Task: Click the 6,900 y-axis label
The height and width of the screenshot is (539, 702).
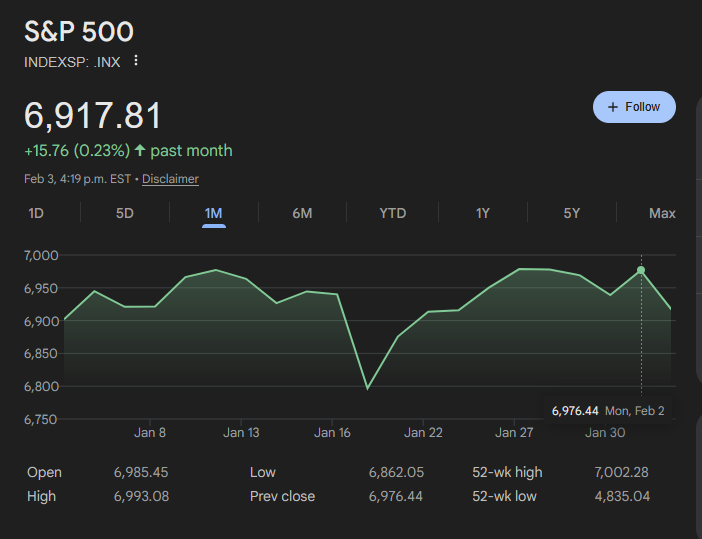Action: coord(41,321)
